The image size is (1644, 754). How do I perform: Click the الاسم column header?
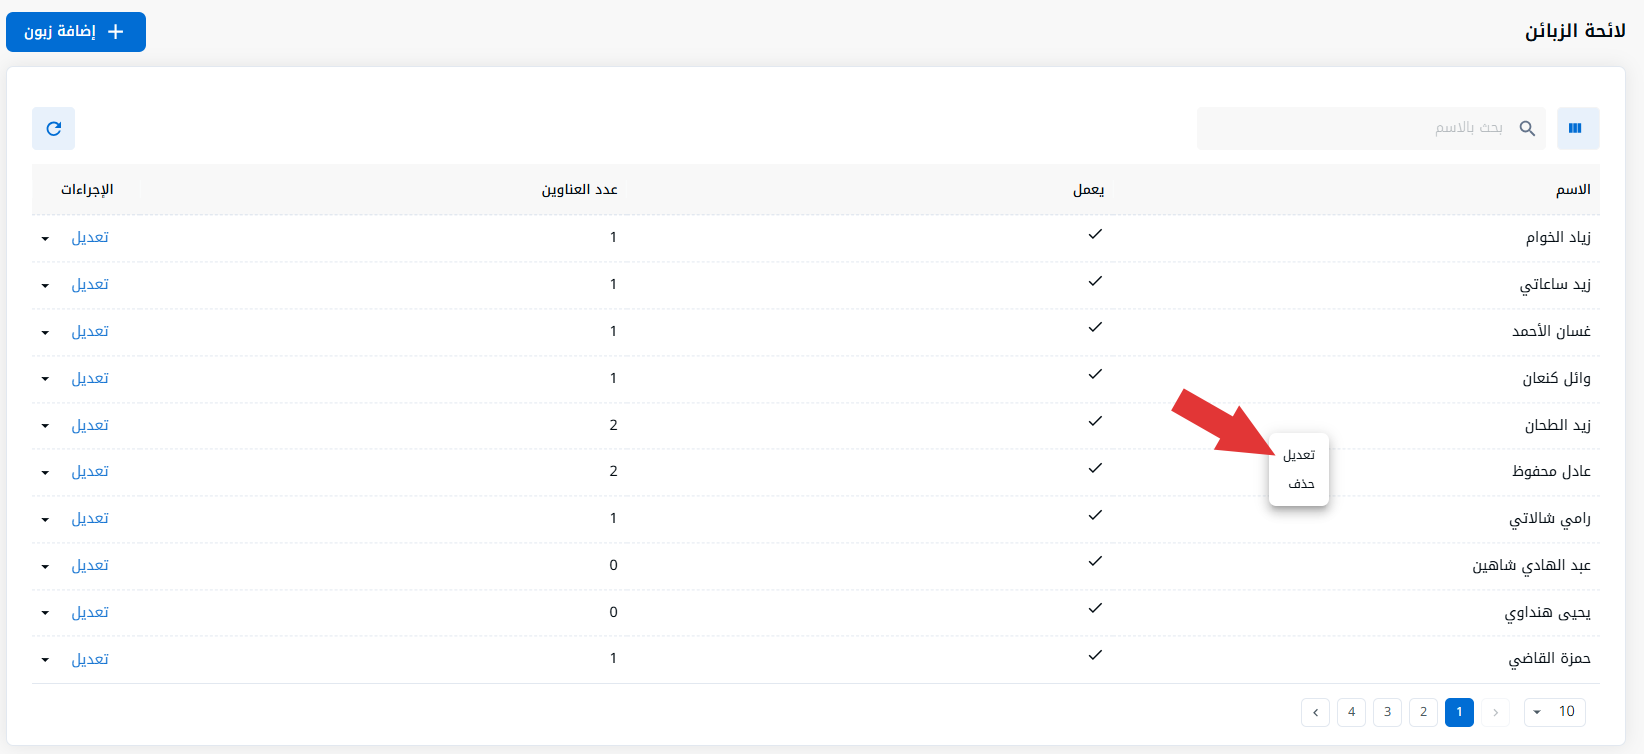pos(1573,190)
